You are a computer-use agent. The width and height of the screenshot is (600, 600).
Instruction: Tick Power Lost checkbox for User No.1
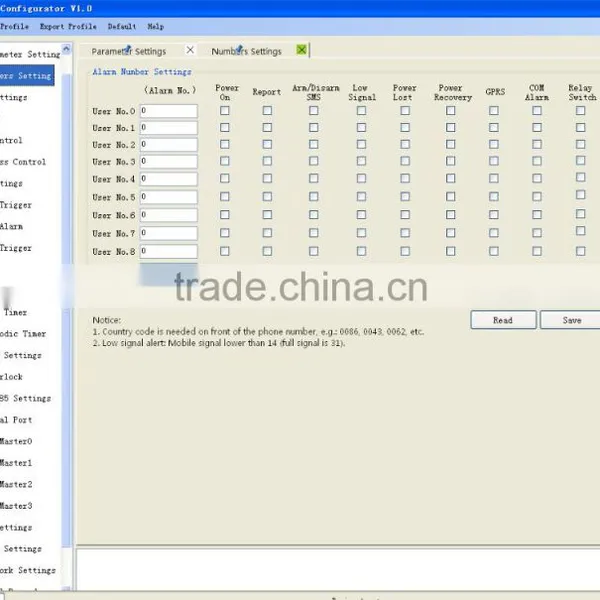(x=405, y=127)
